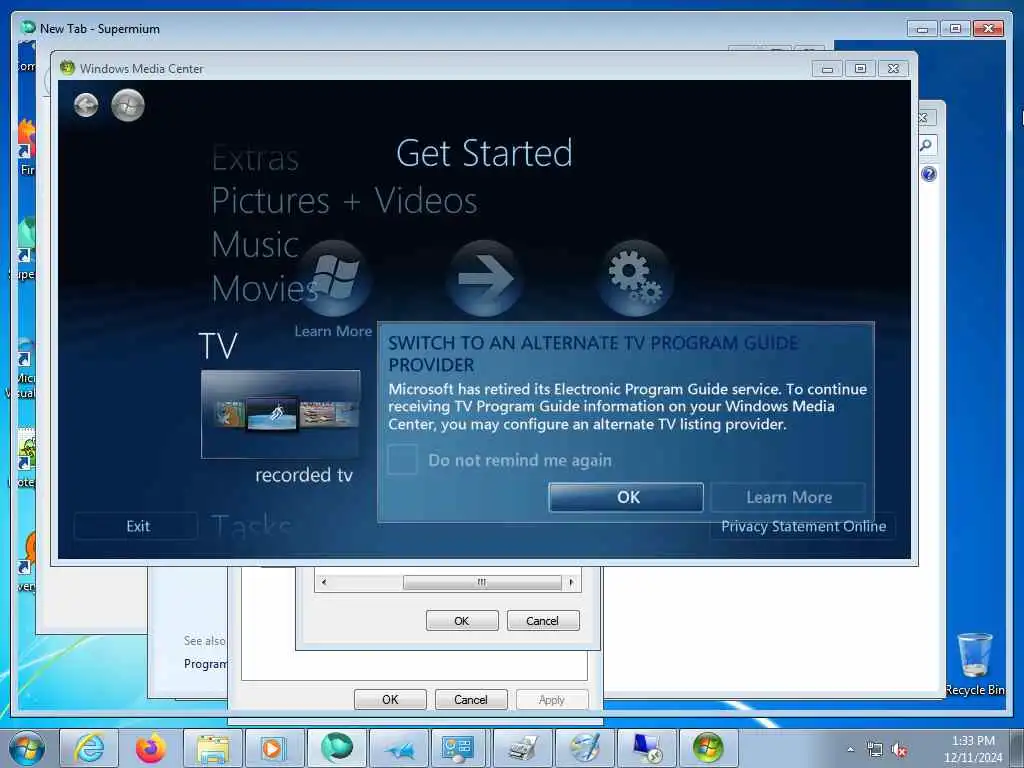This screenshot has width=1024, height=768.
Task: Click OK in the TV guide provider dialog
Action: 626,497
